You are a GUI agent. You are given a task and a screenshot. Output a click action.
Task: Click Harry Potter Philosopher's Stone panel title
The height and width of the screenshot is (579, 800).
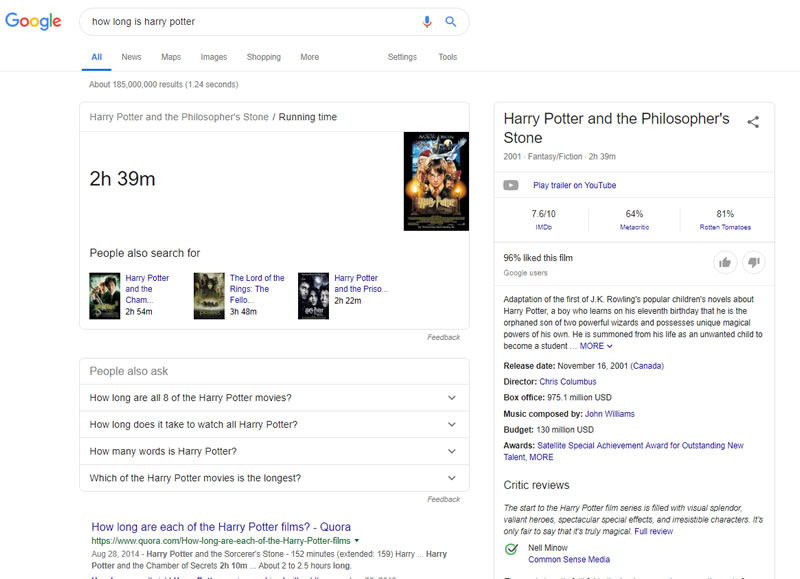click(x=616, y=128)
